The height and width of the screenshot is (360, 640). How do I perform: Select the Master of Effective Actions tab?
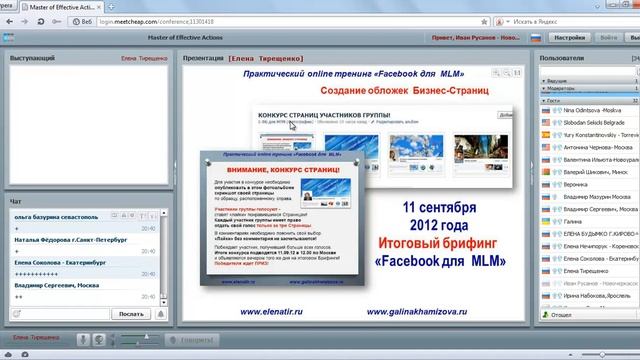[x=61, y=7]
